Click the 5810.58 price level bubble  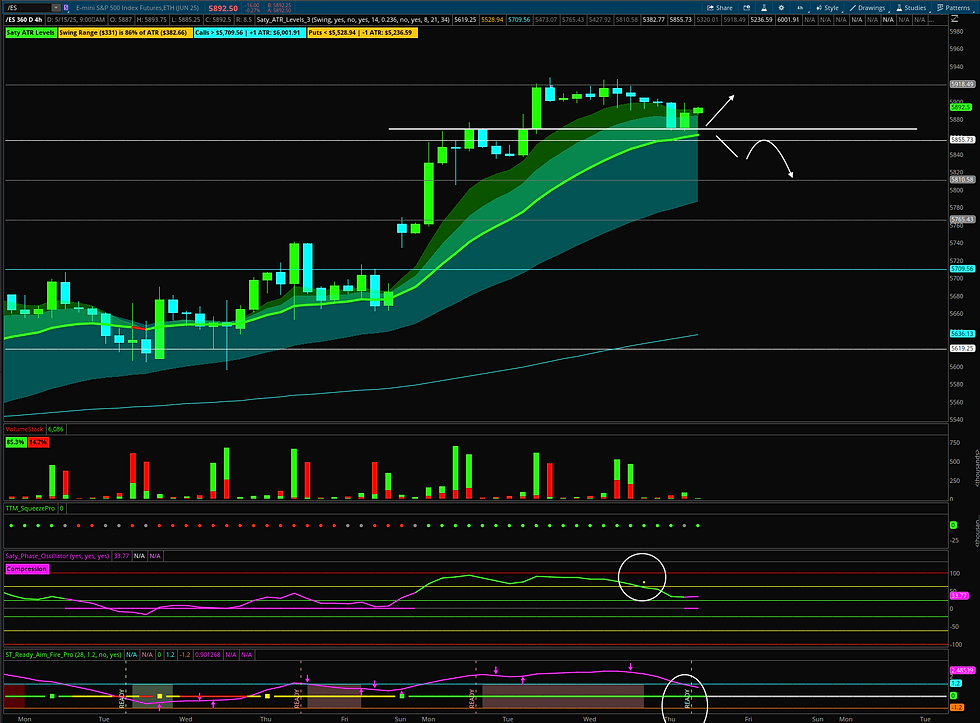click(962, 179)
